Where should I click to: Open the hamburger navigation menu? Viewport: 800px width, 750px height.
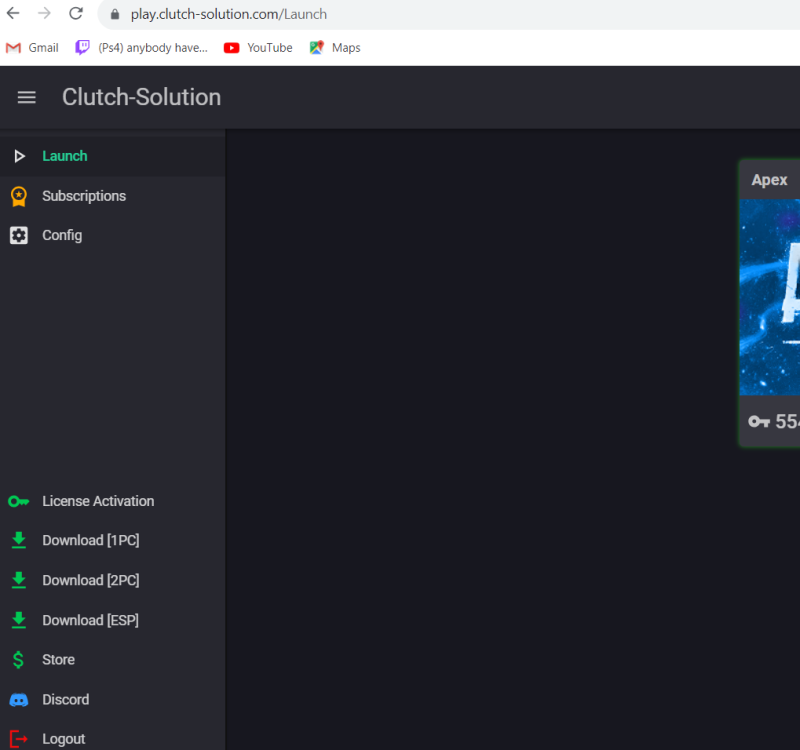27,97
